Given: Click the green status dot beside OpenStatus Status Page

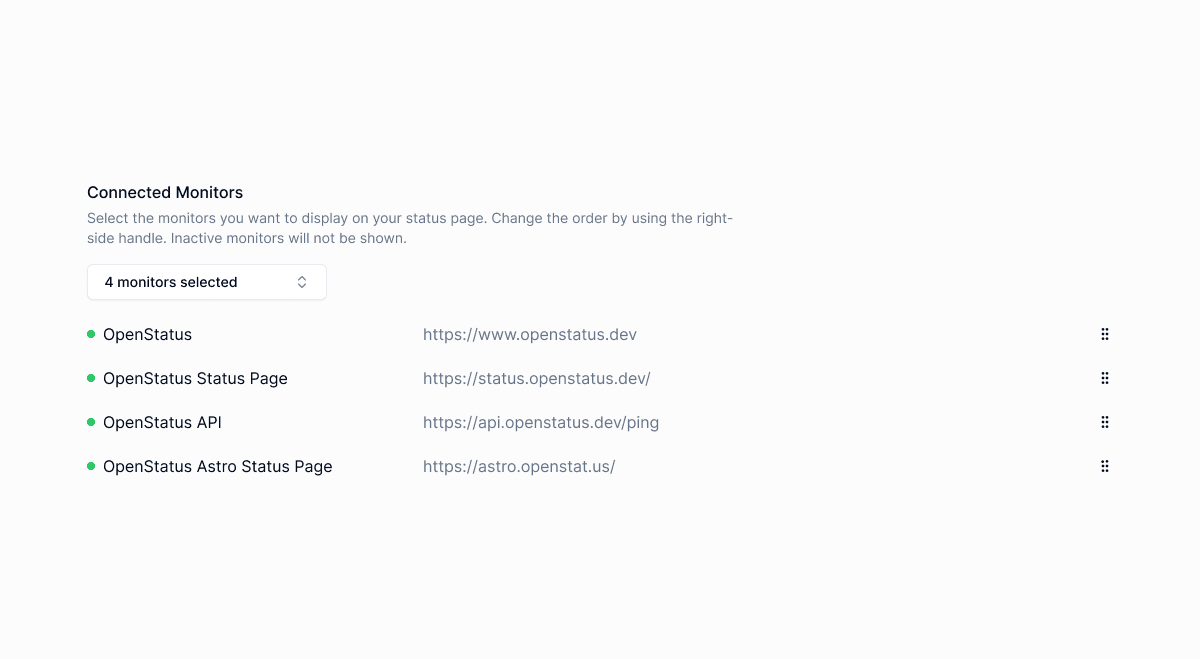Looking at the screenshot, I should coord(90,378).
